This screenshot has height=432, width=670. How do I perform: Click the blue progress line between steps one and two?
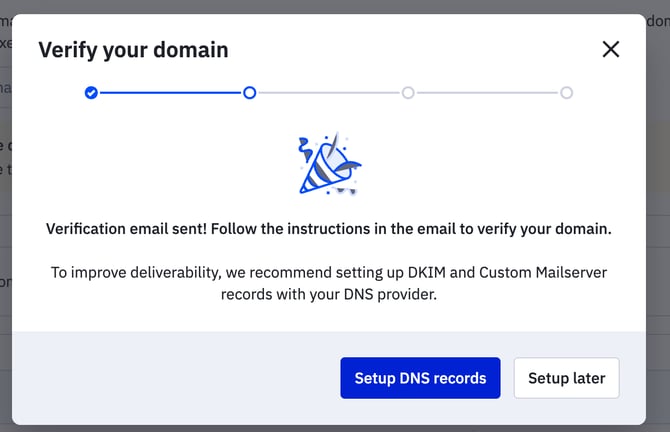(170, 93)
